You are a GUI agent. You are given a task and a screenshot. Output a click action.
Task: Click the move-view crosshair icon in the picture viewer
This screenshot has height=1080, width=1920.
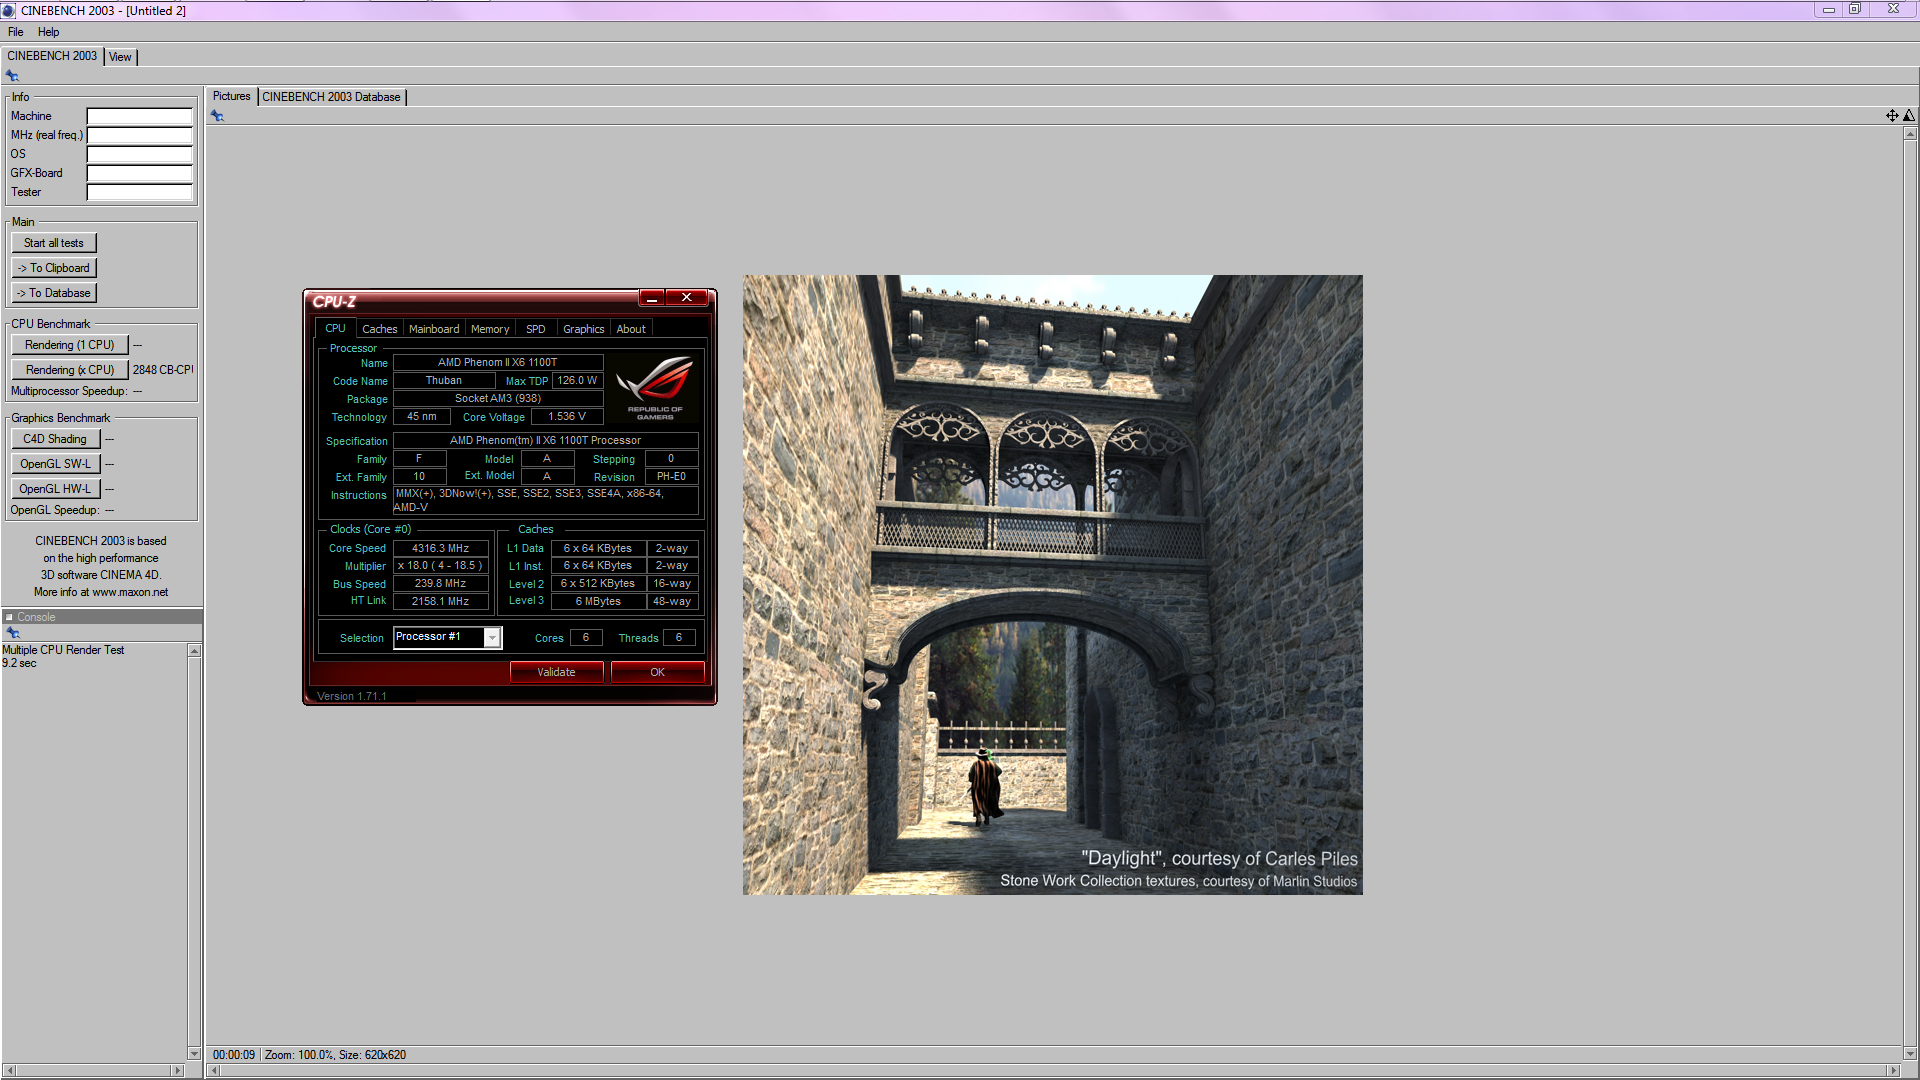point(1892,116)
